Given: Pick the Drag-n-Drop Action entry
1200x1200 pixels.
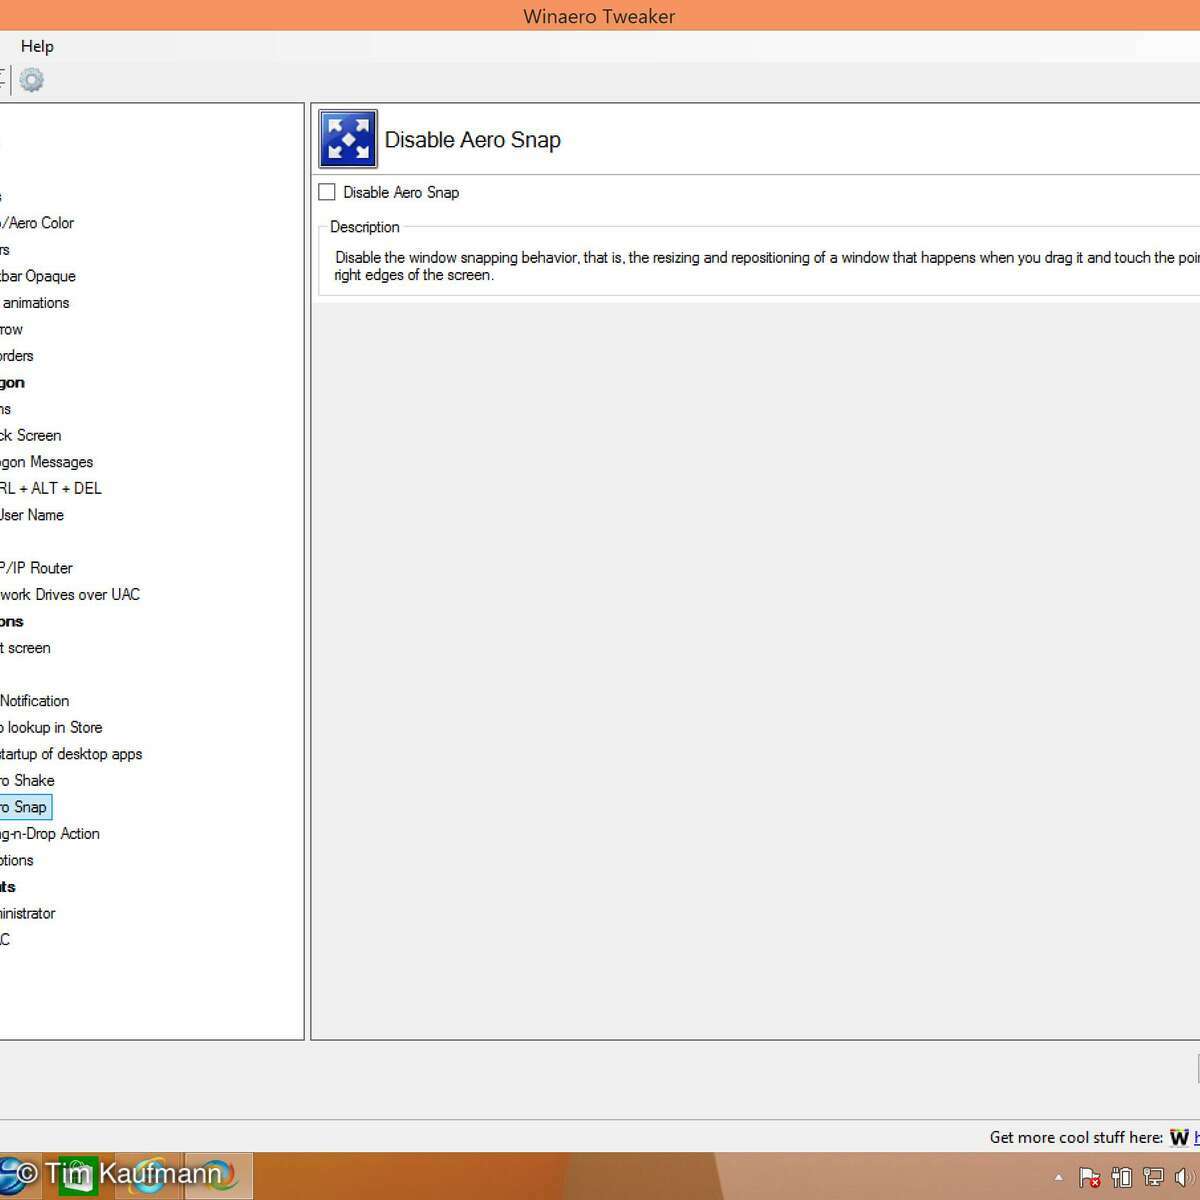Looking at the screenshot, I should pyautogui.click(x=50, y=833).
